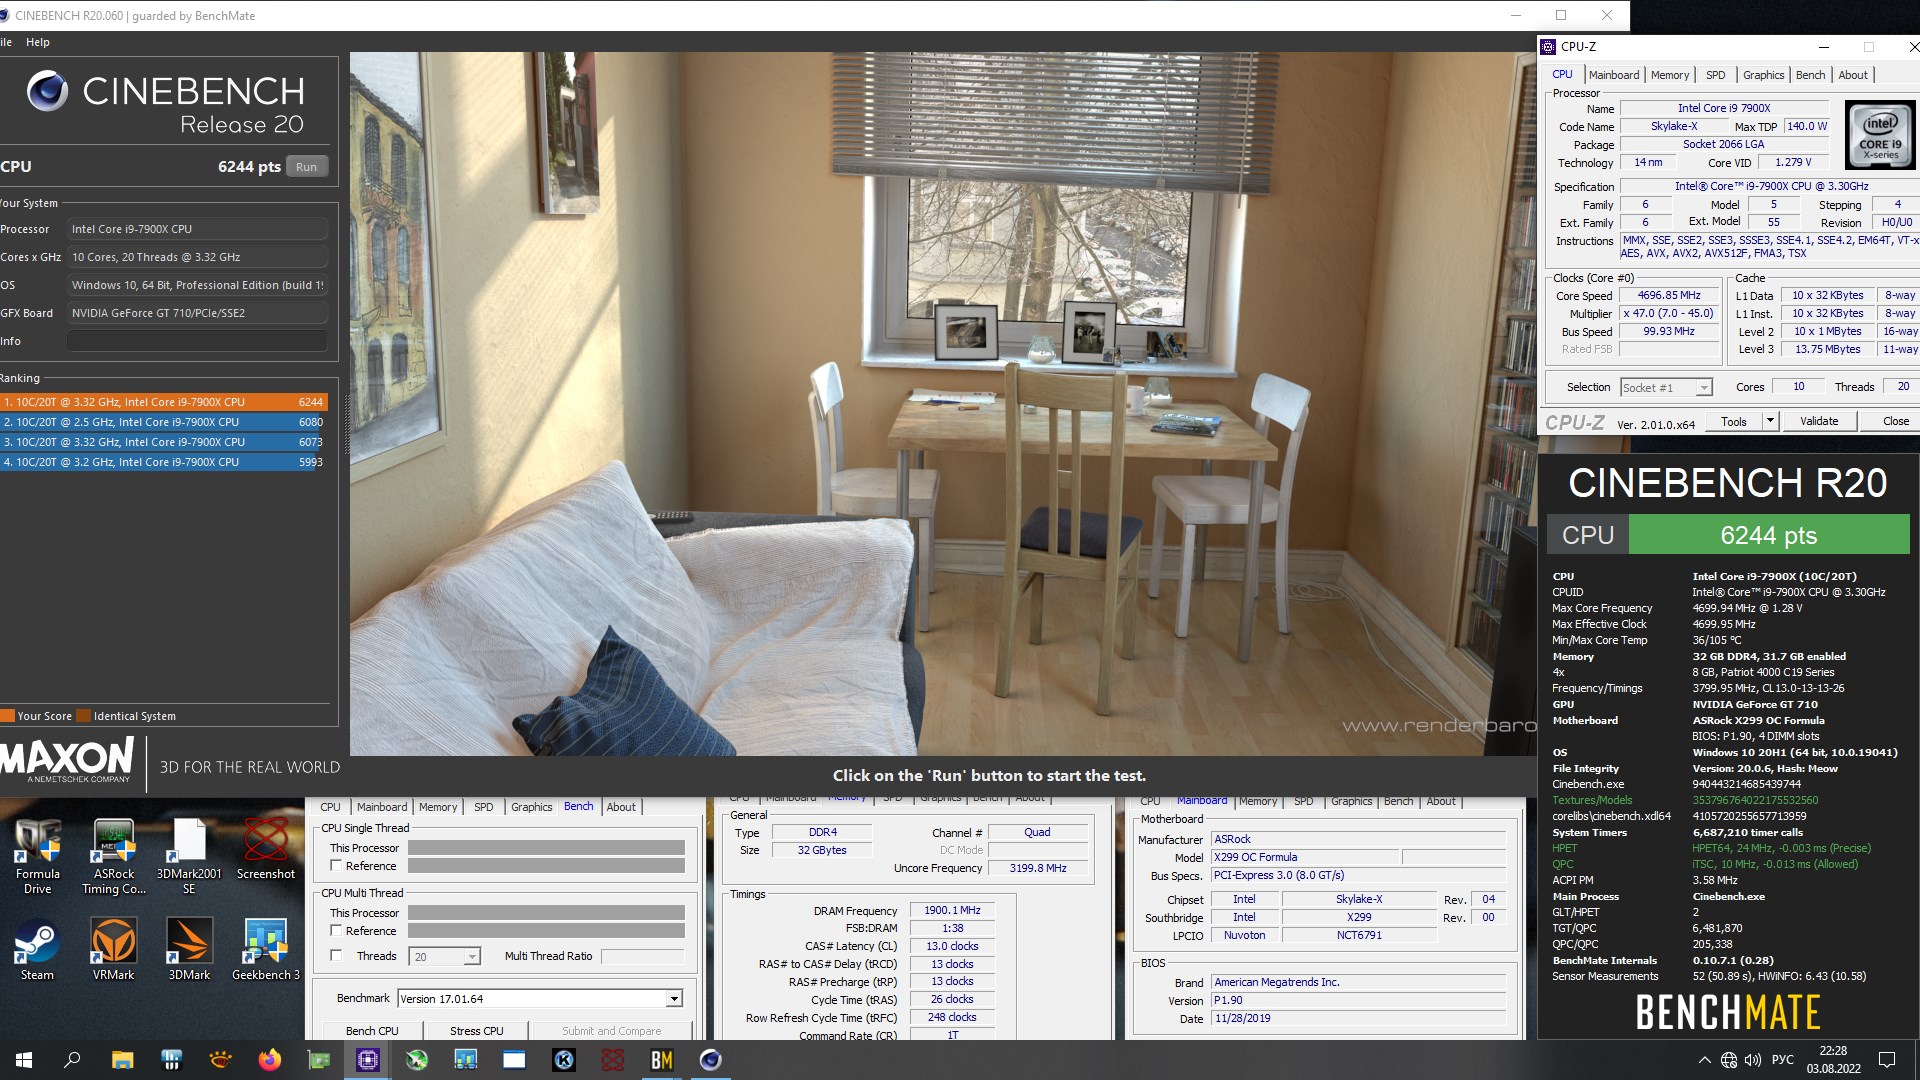
Task: Select the orange 3DMark desktop icon
Action: [189, 949]
